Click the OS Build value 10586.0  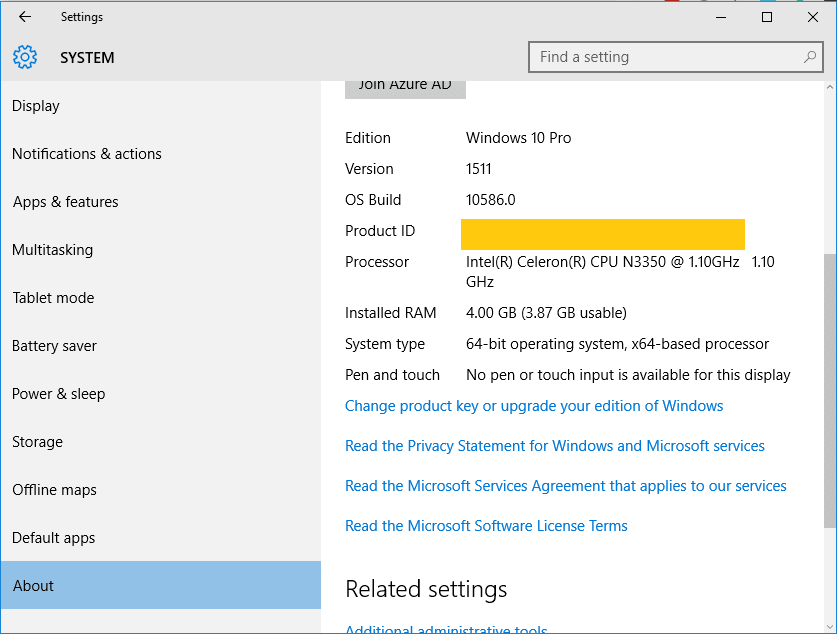click(x=491, y=200)
